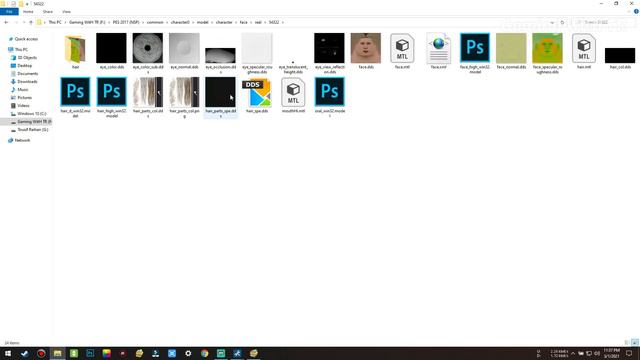Open Photoshop from taskbar
The image size is (640, 360).
90,353
